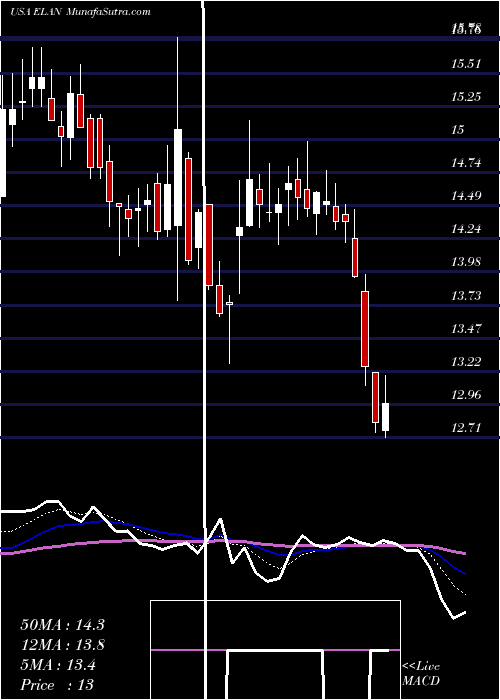
Task: Click the 5MA : 13.4 readout
Action: tap(58, 665)
